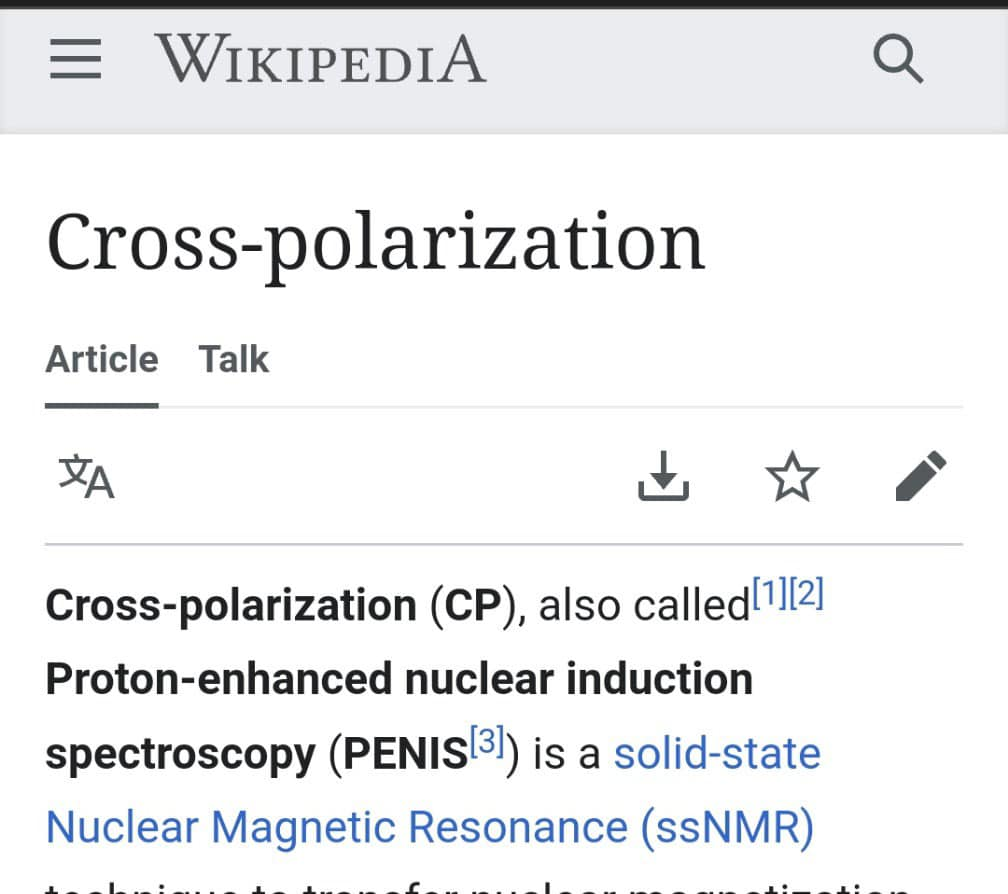This screenshot has width=1008, height=894.
Task: Follow Nuclear Magnetic Resonance (ssNMR) link
Action: click(x=430, y=827)
